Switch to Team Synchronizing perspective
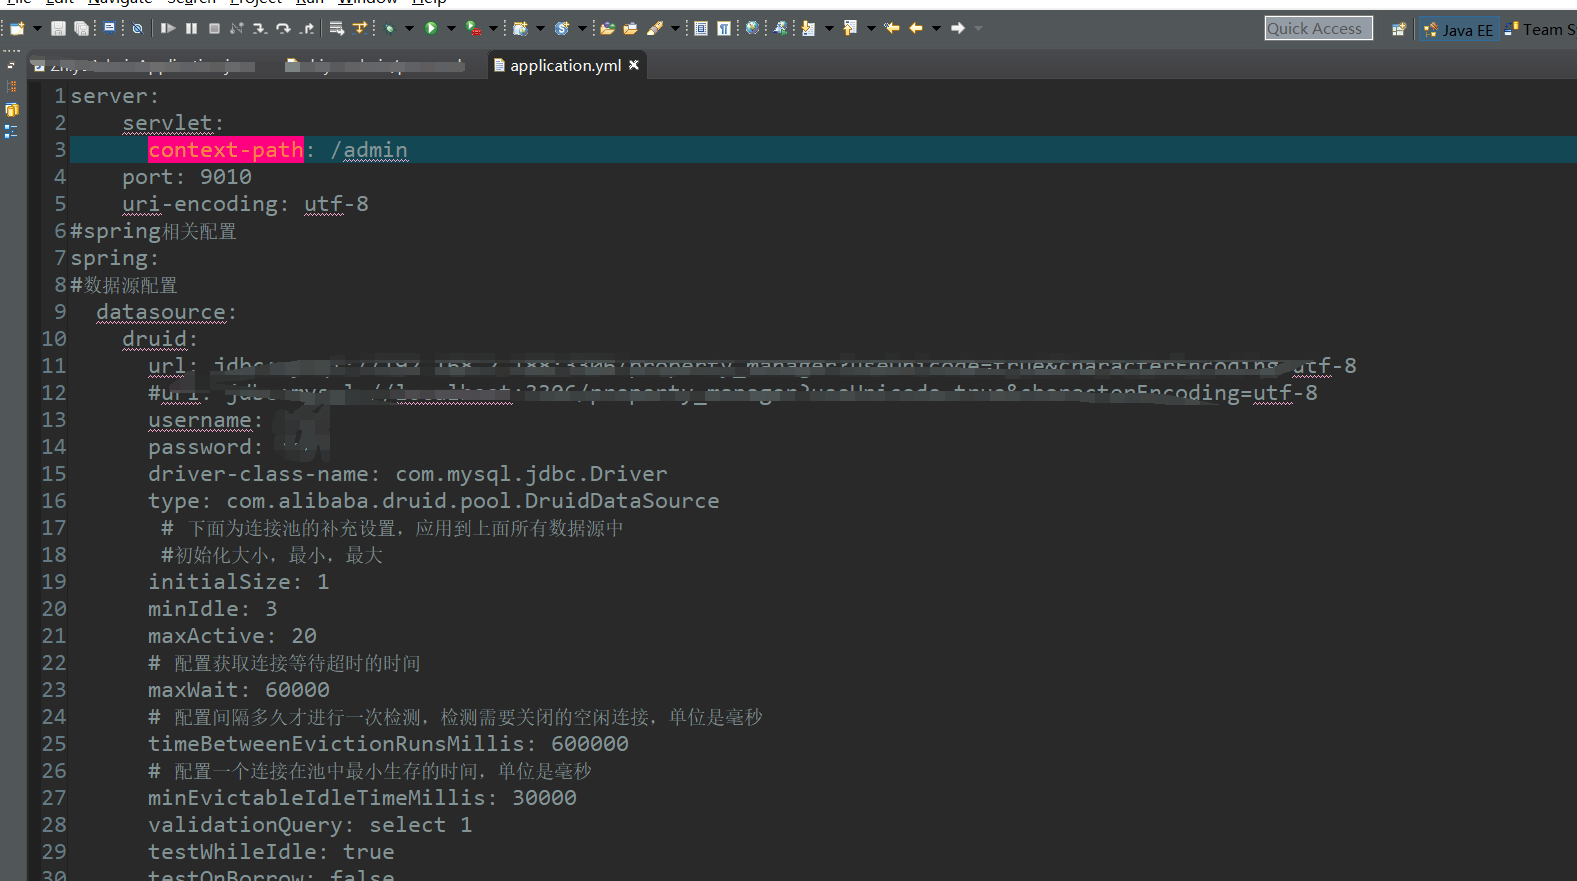 tap(1540, 30)
